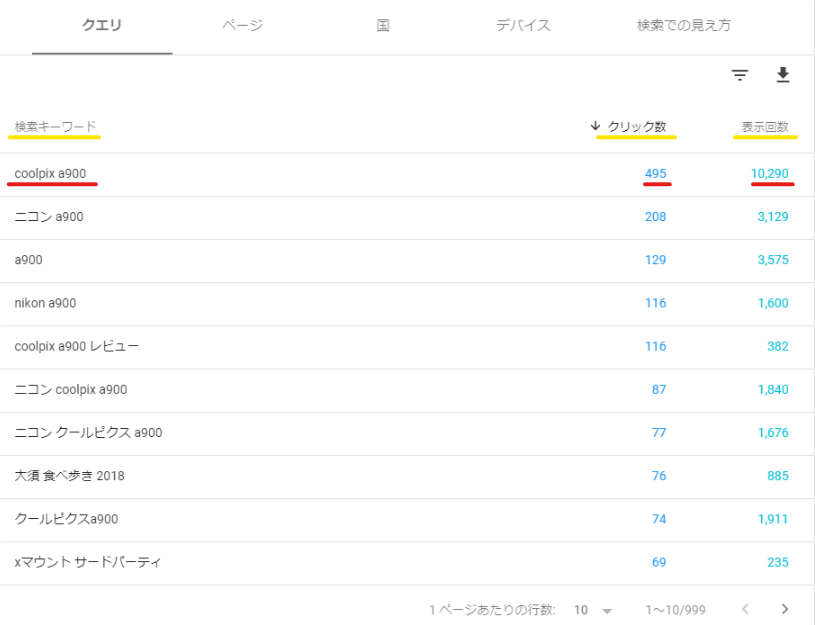The image size is (815, 625).
Task: Select the 大須 食べ歩き 2018 query
Action: pos(69,476)
